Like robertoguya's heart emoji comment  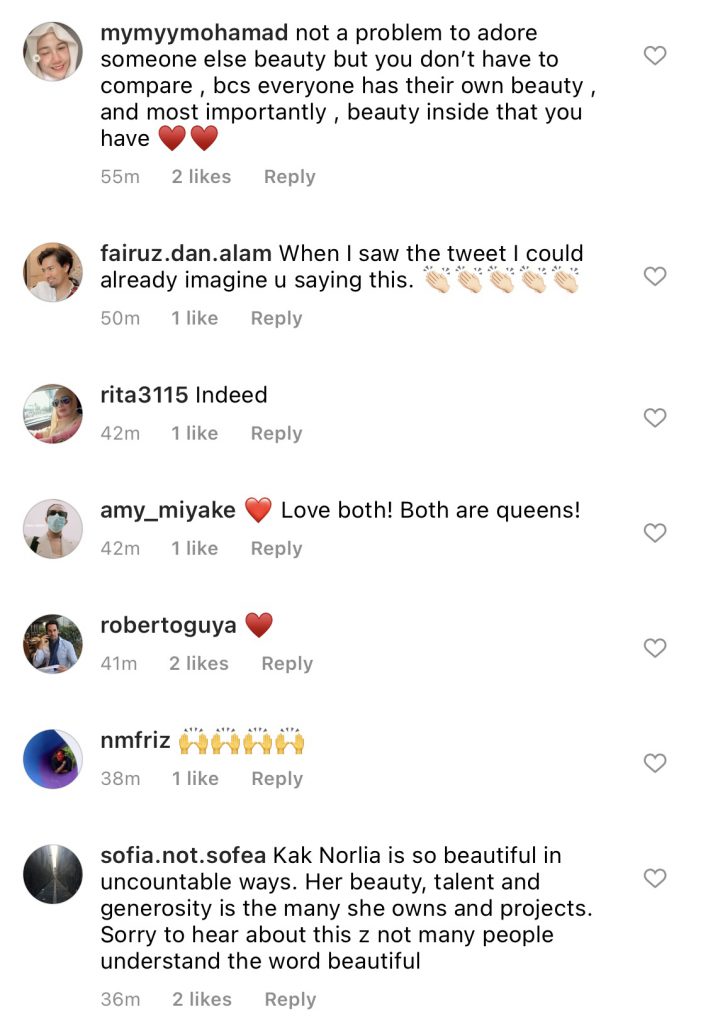tap(654, 648)
